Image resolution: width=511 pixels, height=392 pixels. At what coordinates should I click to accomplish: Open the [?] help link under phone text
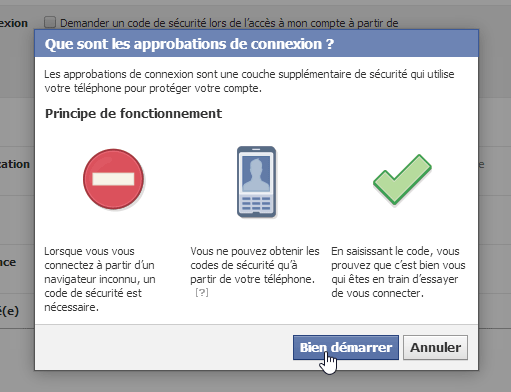(x=202, y=292)
